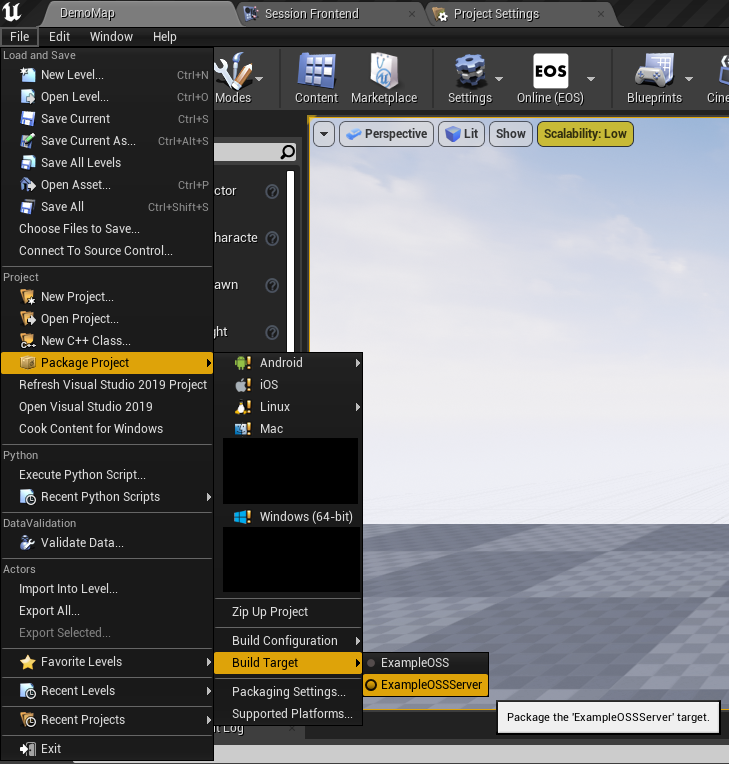Click the Project Settings tab icon
Screen dimensions: 729x764
[440, 14]
